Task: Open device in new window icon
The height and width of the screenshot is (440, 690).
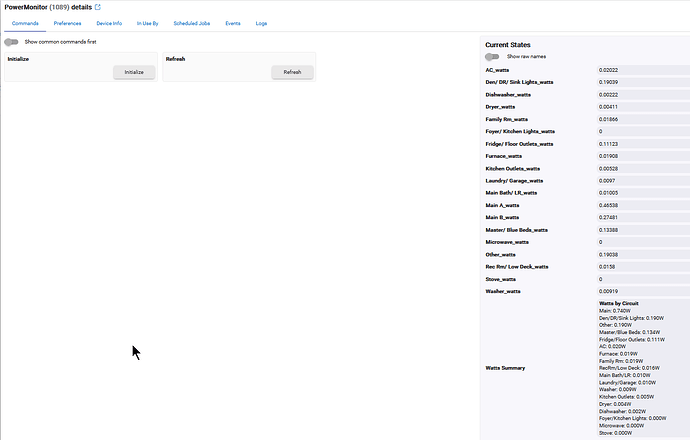Action: [x=97, y=7]
